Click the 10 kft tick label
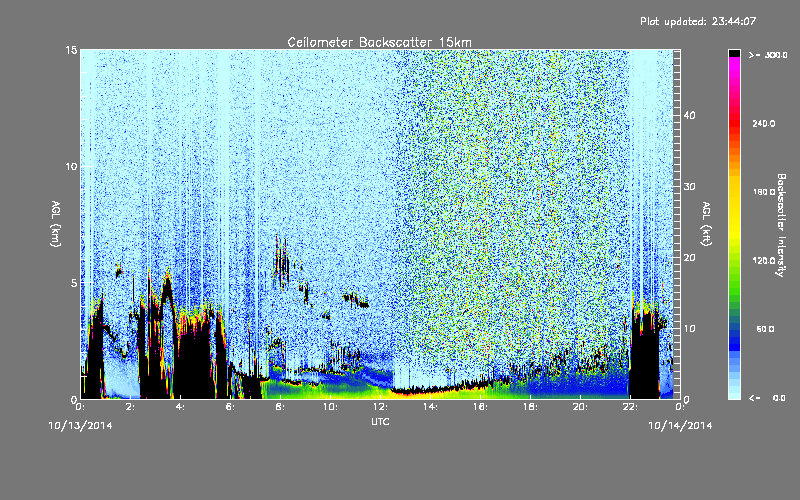Screen dimensions: 800x500 coord(689,328)
